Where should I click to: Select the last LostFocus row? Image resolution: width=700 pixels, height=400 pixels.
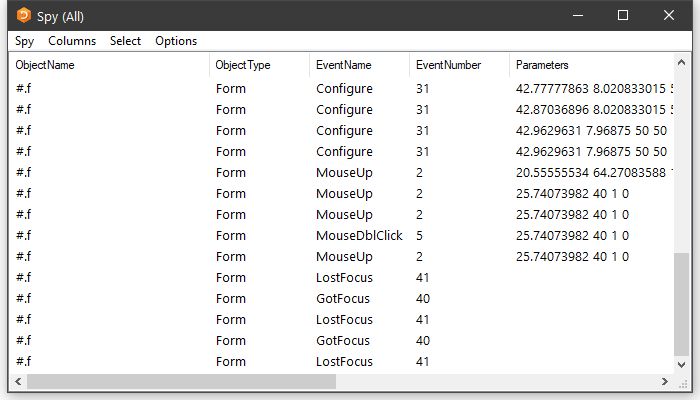point(344,362)
